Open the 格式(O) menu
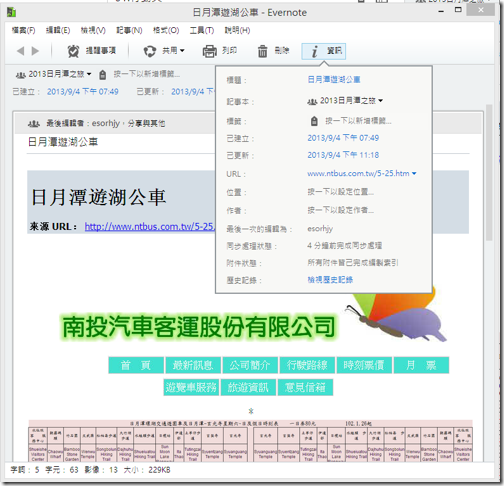Image resolution: width=504 pixels, height=486 pixels. 166,30
